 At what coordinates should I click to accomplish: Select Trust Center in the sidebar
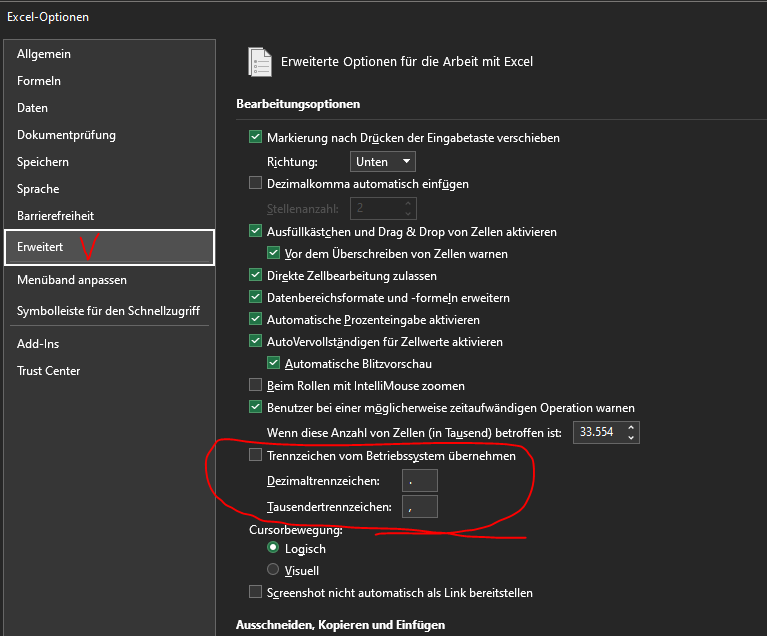(x=48, y=371)
